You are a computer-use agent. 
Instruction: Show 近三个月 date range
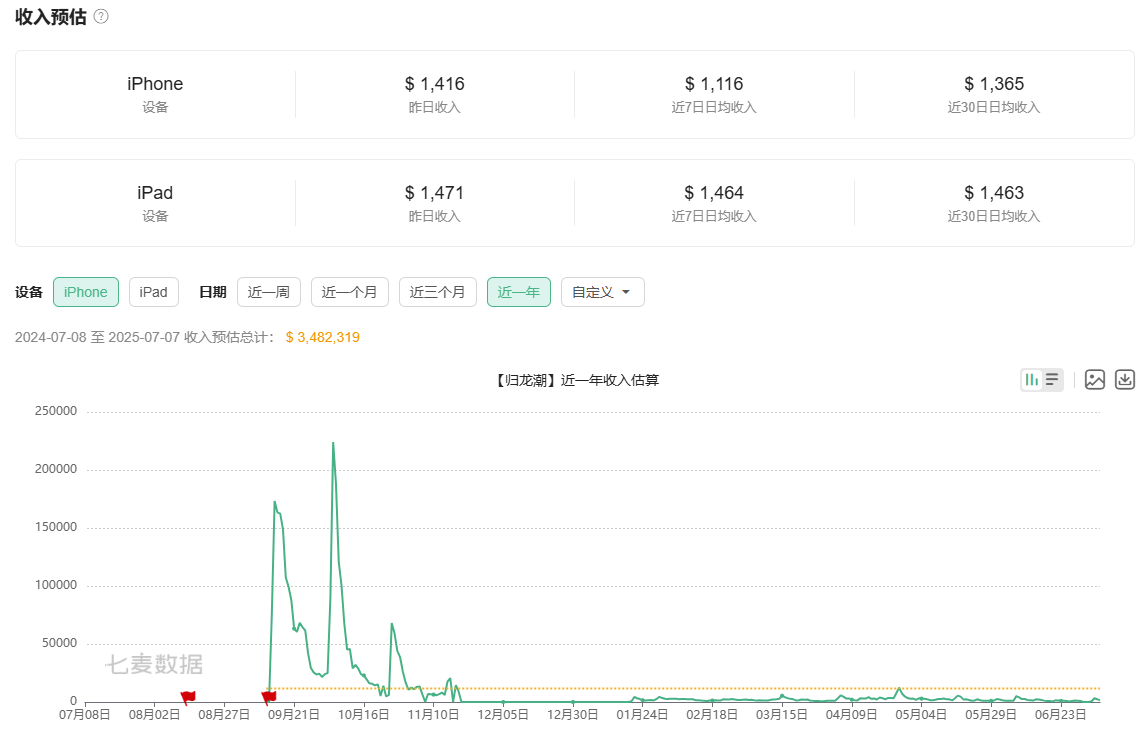point(437,292)
